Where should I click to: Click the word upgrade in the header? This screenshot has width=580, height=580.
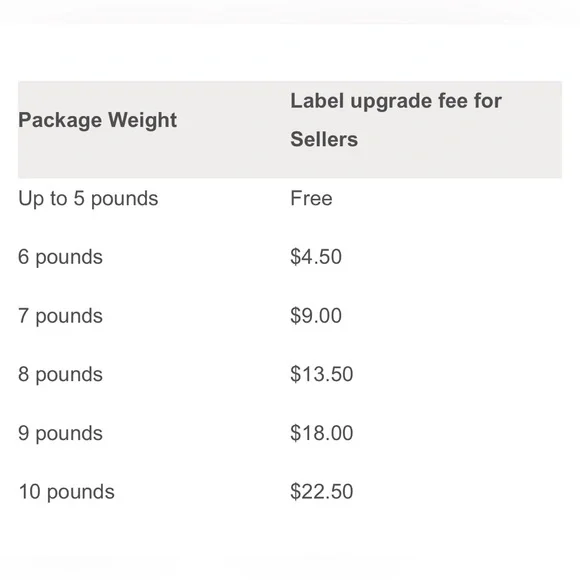391,102
